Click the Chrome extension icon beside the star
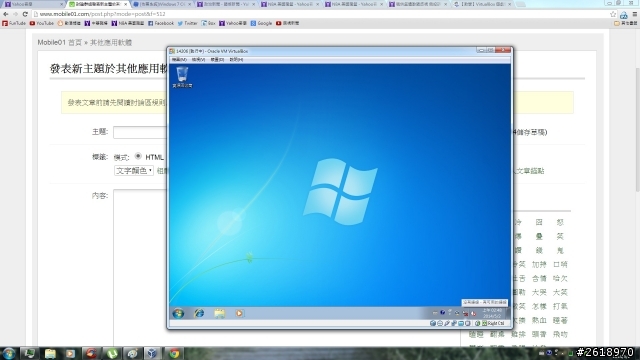 [624, 15]
